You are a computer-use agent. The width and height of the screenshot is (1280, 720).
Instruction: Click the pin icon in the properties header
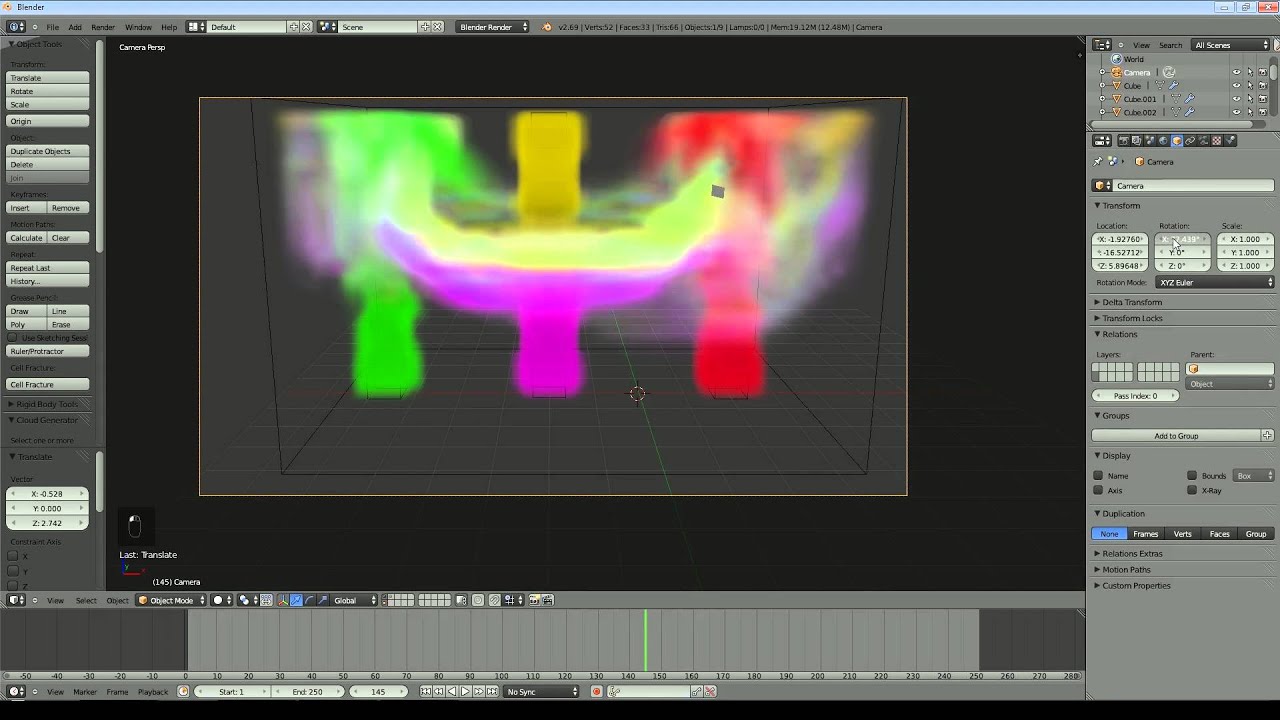pyautogui.click(x=1098, y=161)
